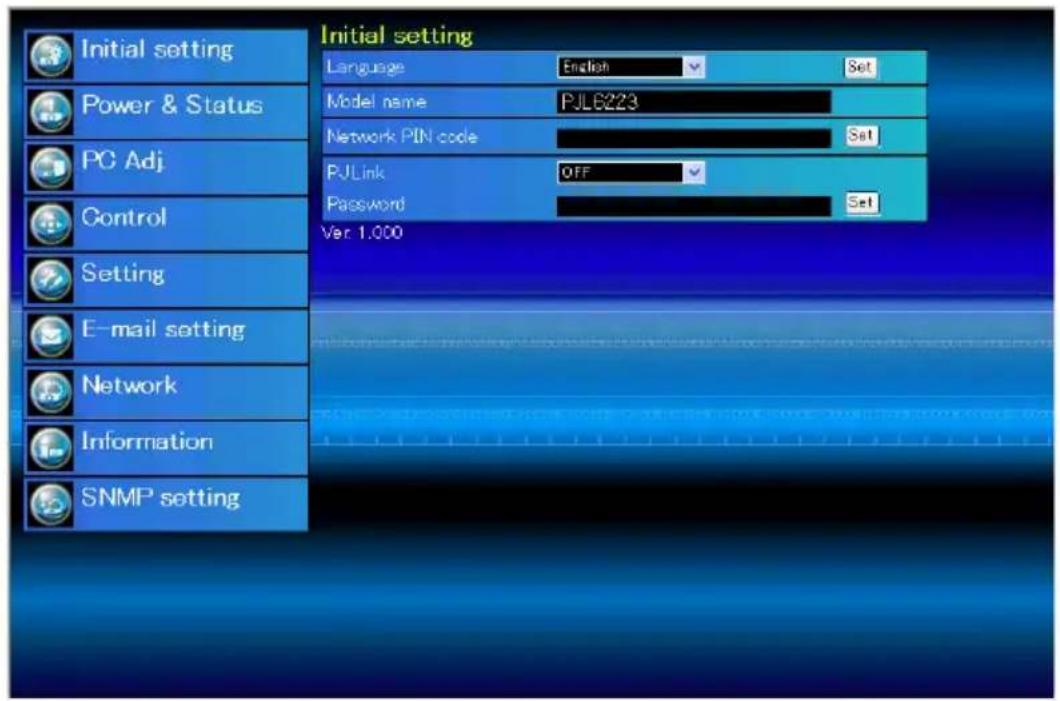Click Set button in Language row
Viewport: 1060px width, 701px height.
pos(860,67)
